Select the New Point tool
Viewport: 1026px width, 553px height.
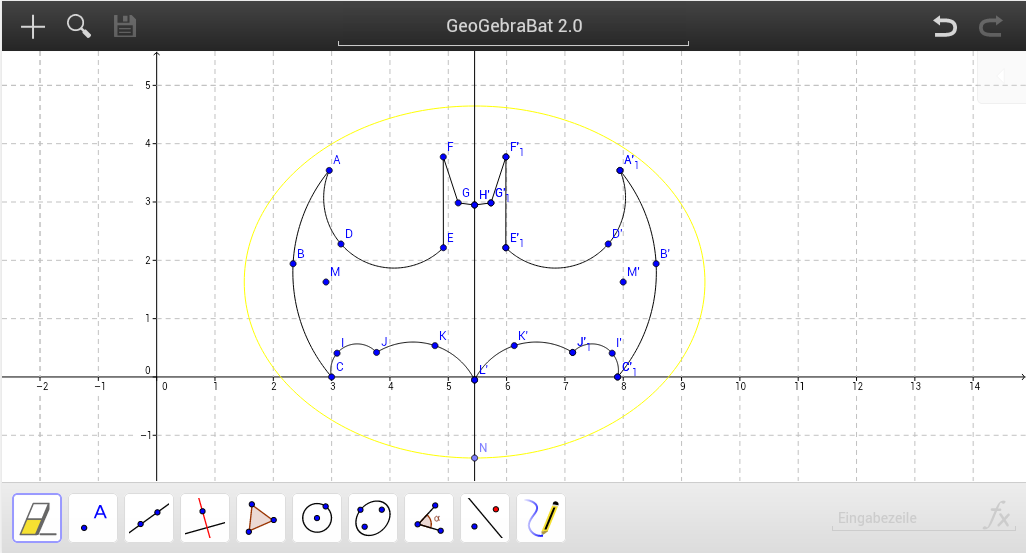click(x=93, y=518)
